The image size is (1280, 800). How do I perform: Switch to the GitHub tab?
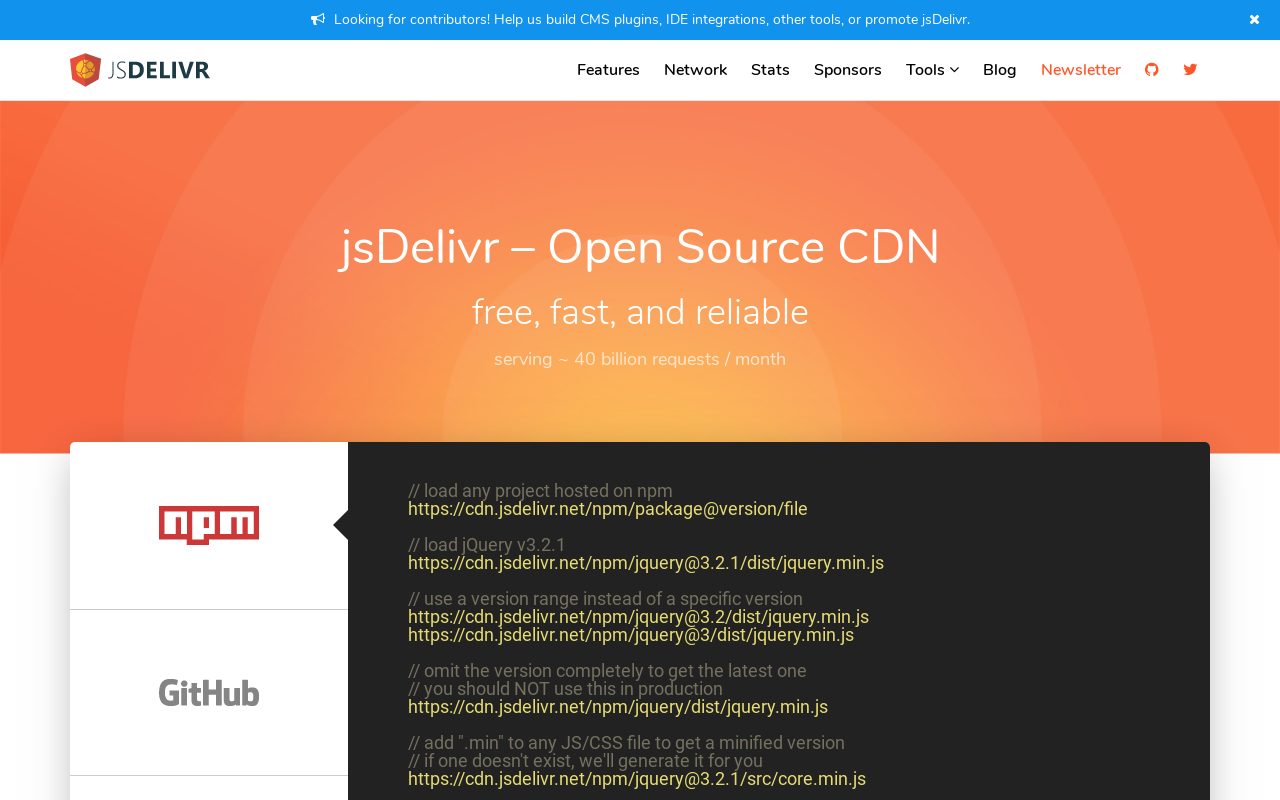pyautogui.click(x=209, y=692)
